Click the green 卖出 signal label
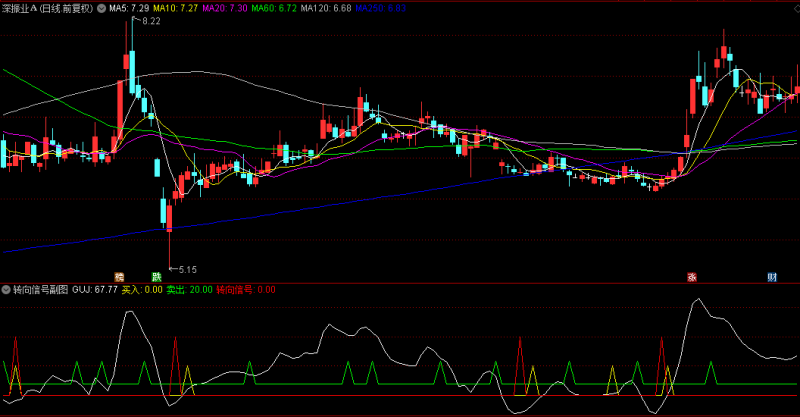This screenshot has height=417, width=800. click(x=190, y=290)
